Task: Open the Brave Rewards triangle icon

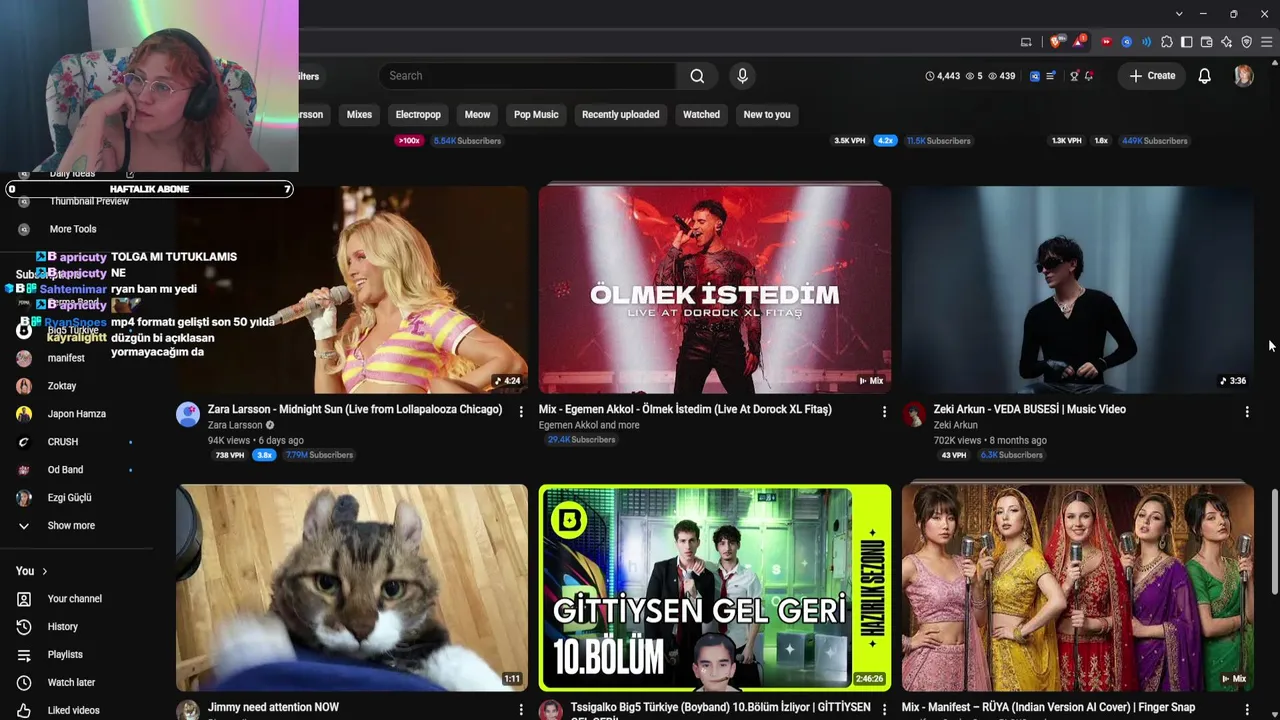Action: point(1079,42)
